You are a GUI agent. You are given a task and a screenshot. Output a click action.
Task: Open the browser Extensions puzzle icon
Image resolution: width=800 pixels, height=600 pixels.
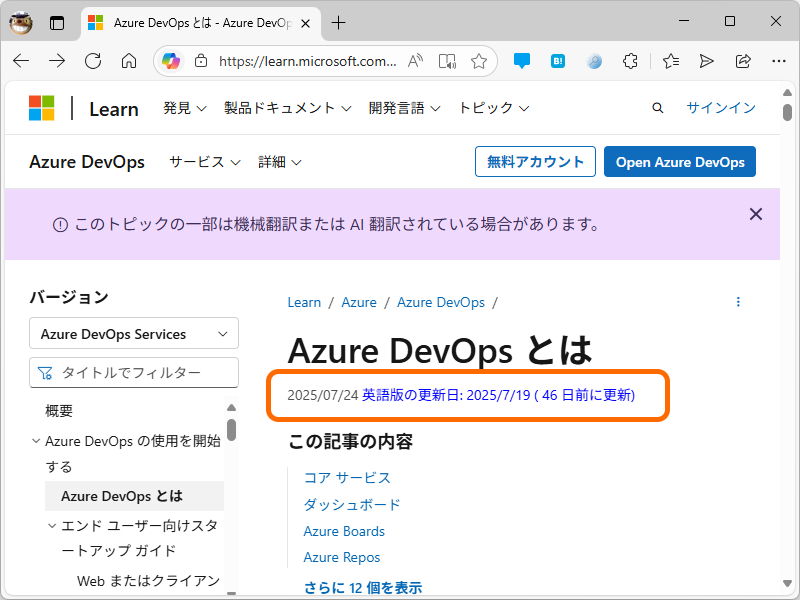630,61
